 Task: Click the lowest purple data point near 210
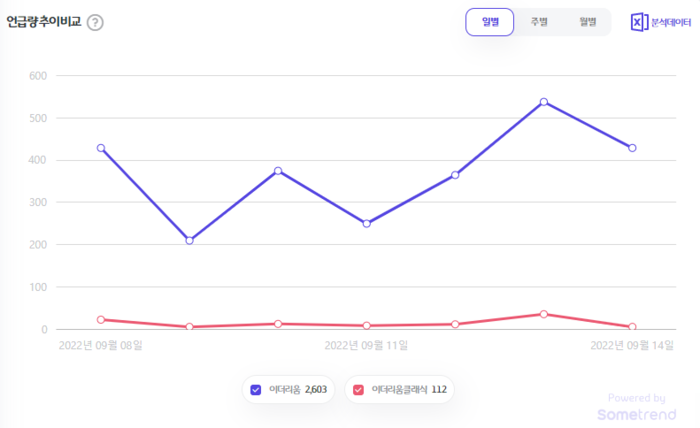pos(189,240)
